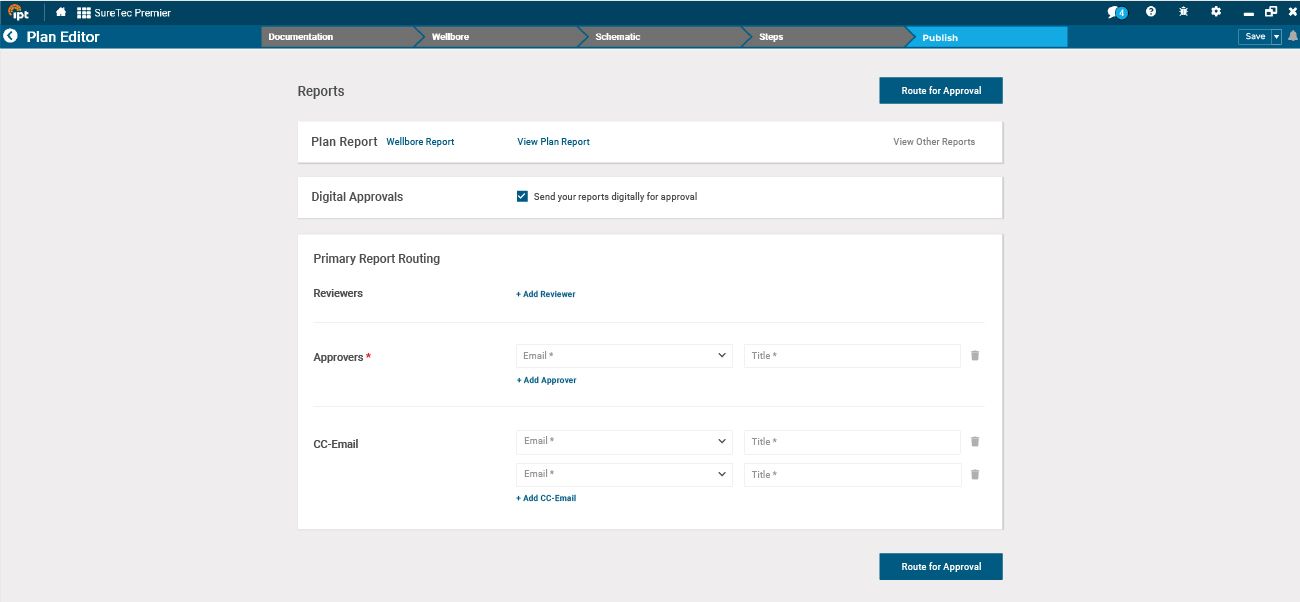This screenshot has height=602, width=1300.
Task: Go back using the Plan Editor arrow
Action: 11,37
